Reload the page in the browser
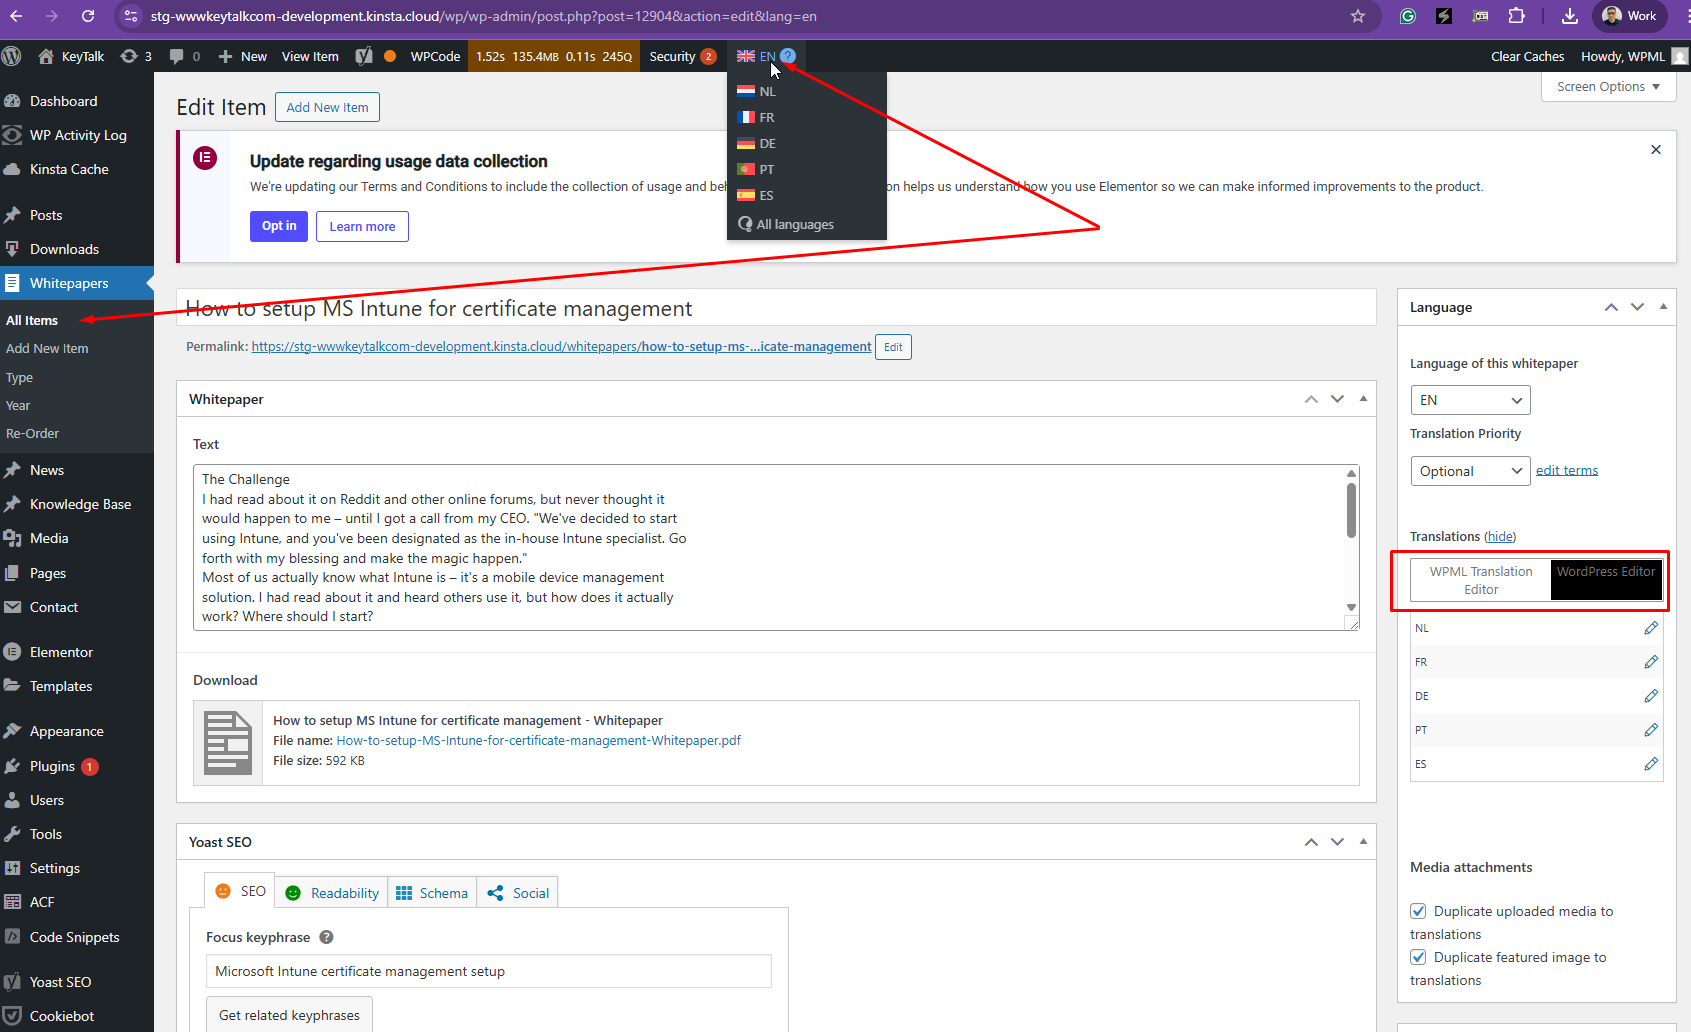Image resolution: width=1691 pixels, height=1032 pixels. (88, 16)
